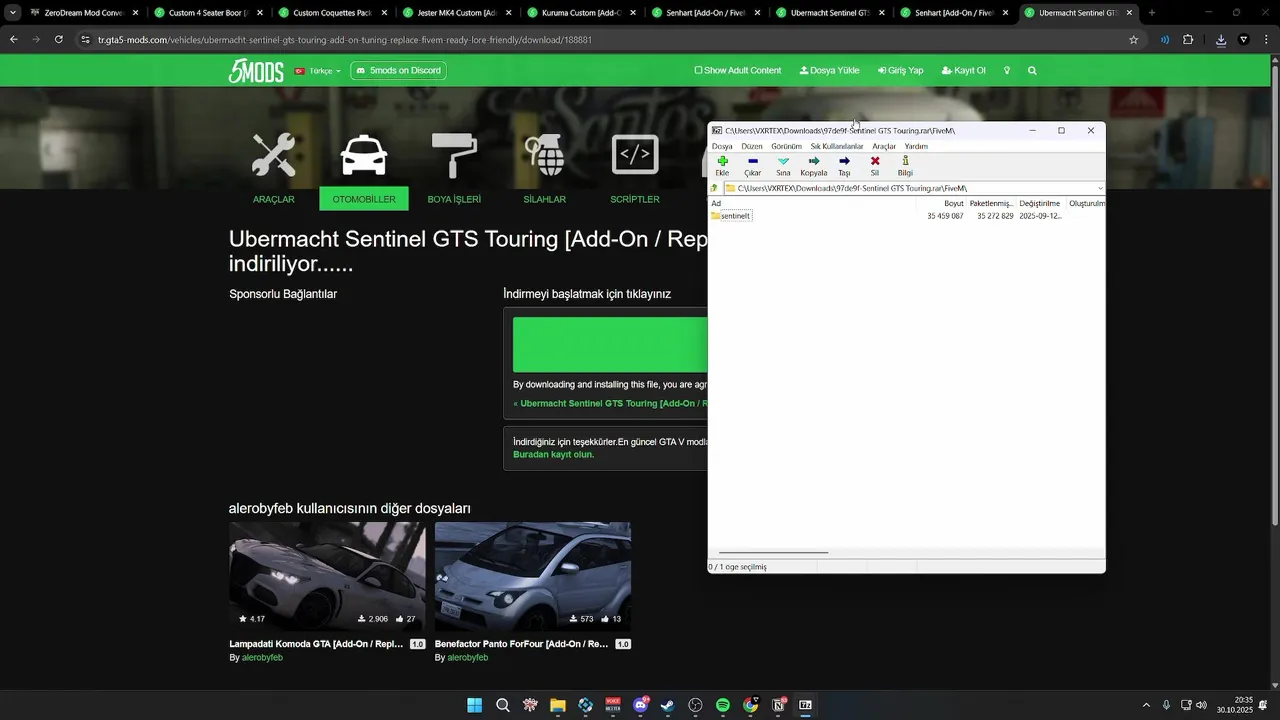
Task: Switch to the Custom Coquettes Pack tab
Action: tap(332, 13)
